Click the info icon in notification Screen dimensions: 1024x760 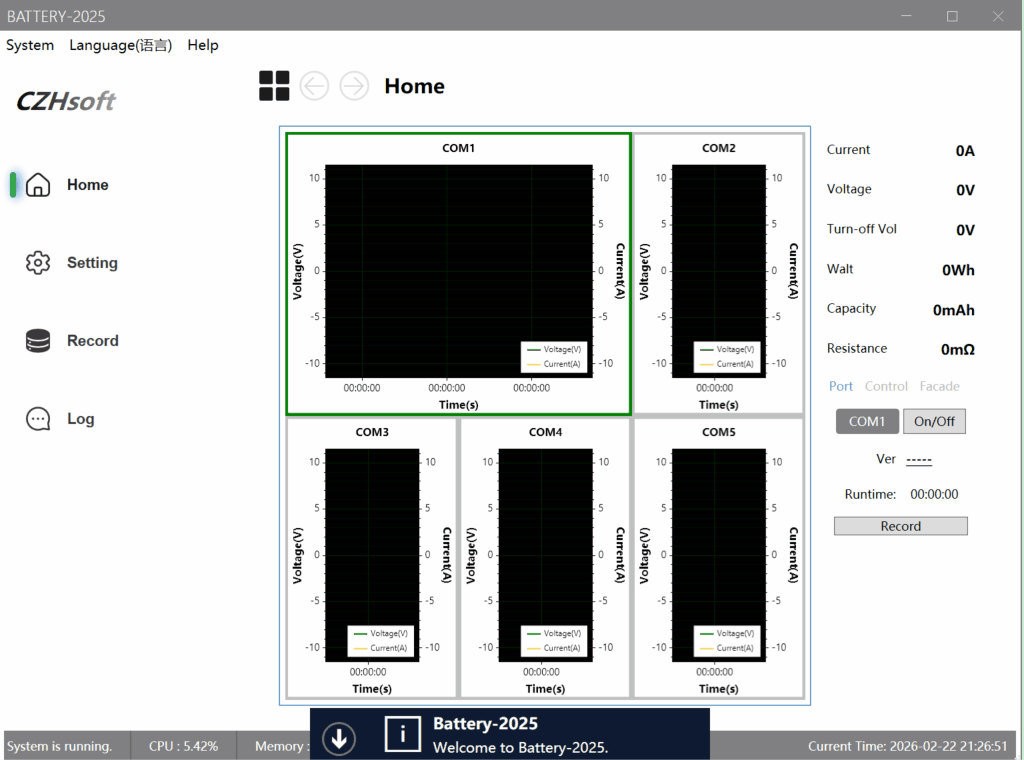coord(402,735)
